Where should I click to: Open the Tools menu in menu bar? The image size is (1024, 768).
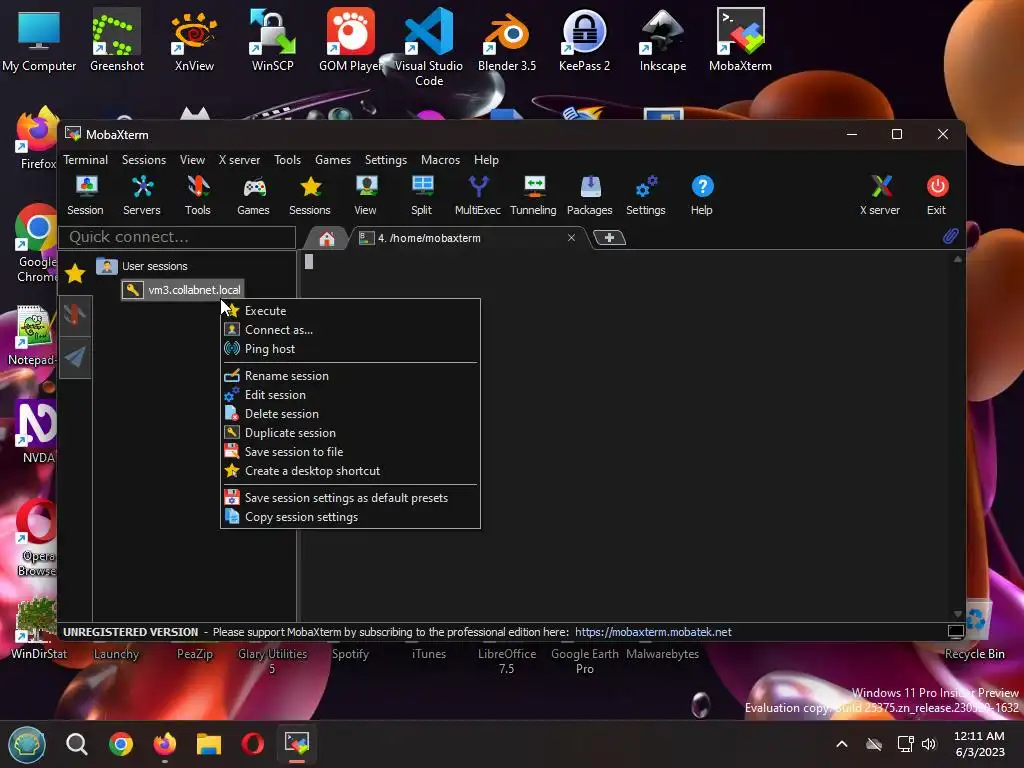tap(287, 160)
